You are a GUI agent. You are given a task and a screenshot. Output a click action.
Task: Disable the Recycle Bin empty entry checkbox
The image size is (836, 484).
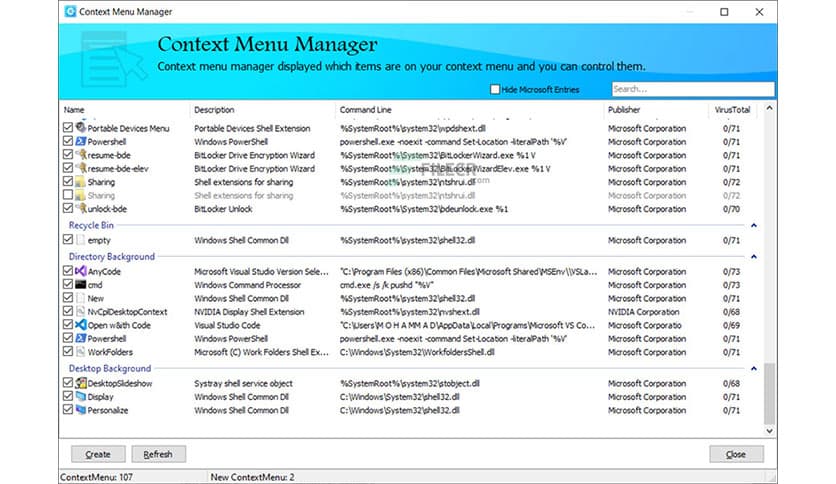[x=68, y=239]
